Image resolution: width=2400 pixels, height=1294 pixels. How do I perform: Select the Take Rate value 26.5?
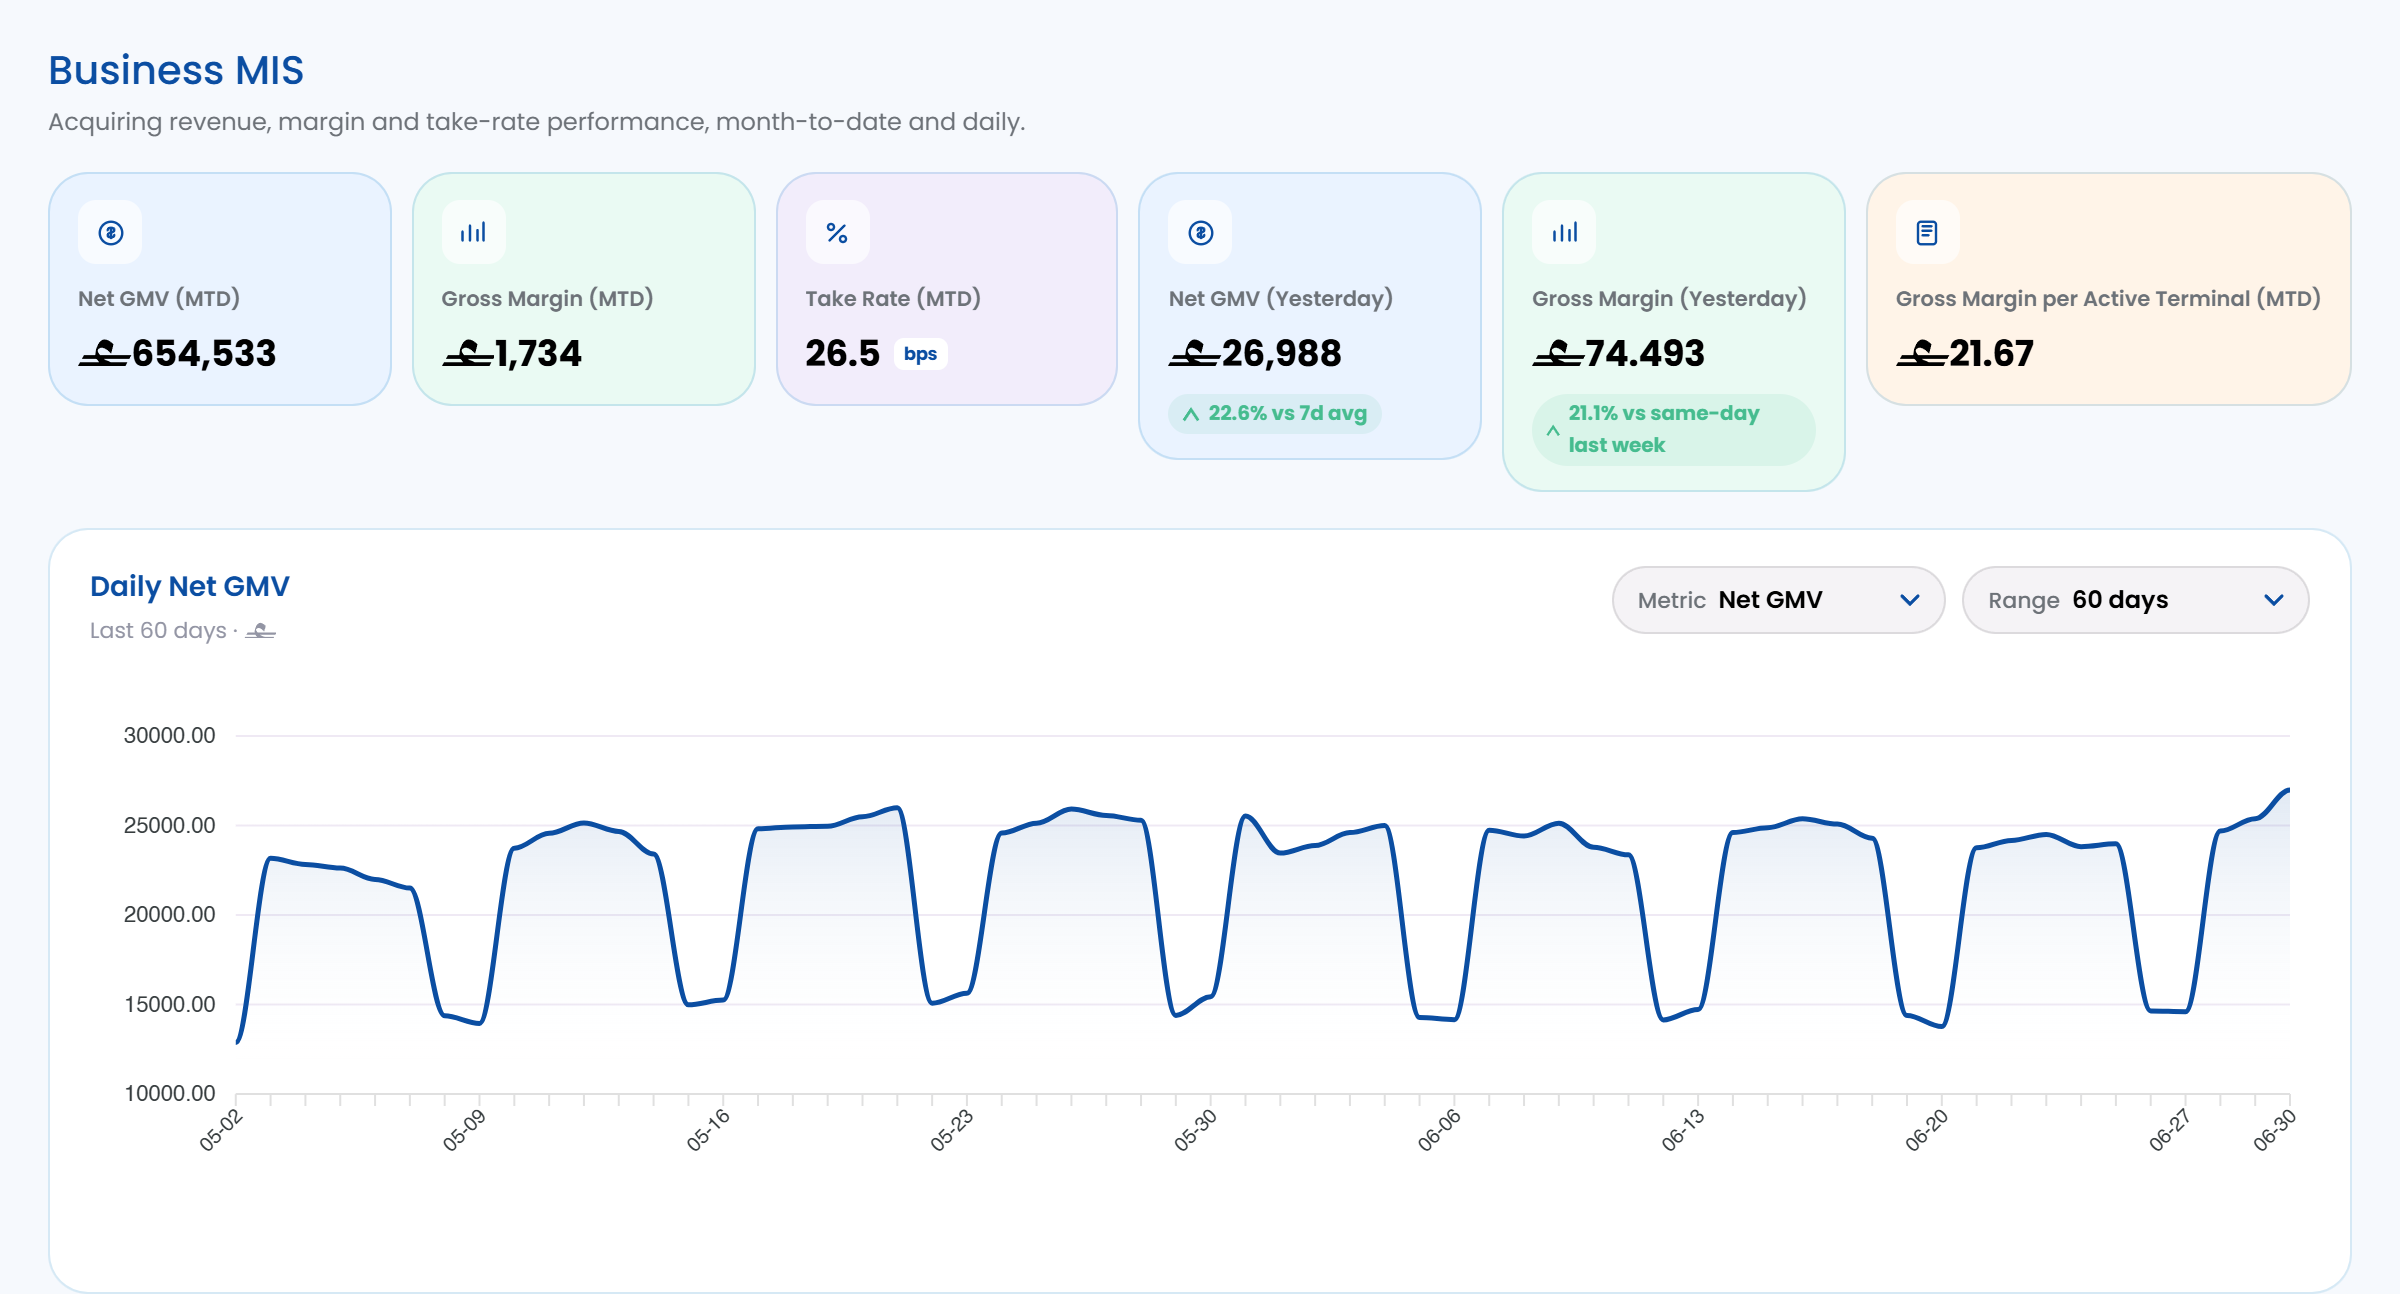pyautogui.click(x=842, y=353)
